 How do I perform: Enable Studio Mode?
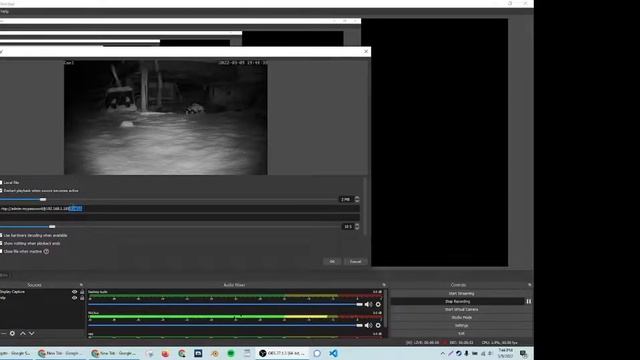[461, 317]
